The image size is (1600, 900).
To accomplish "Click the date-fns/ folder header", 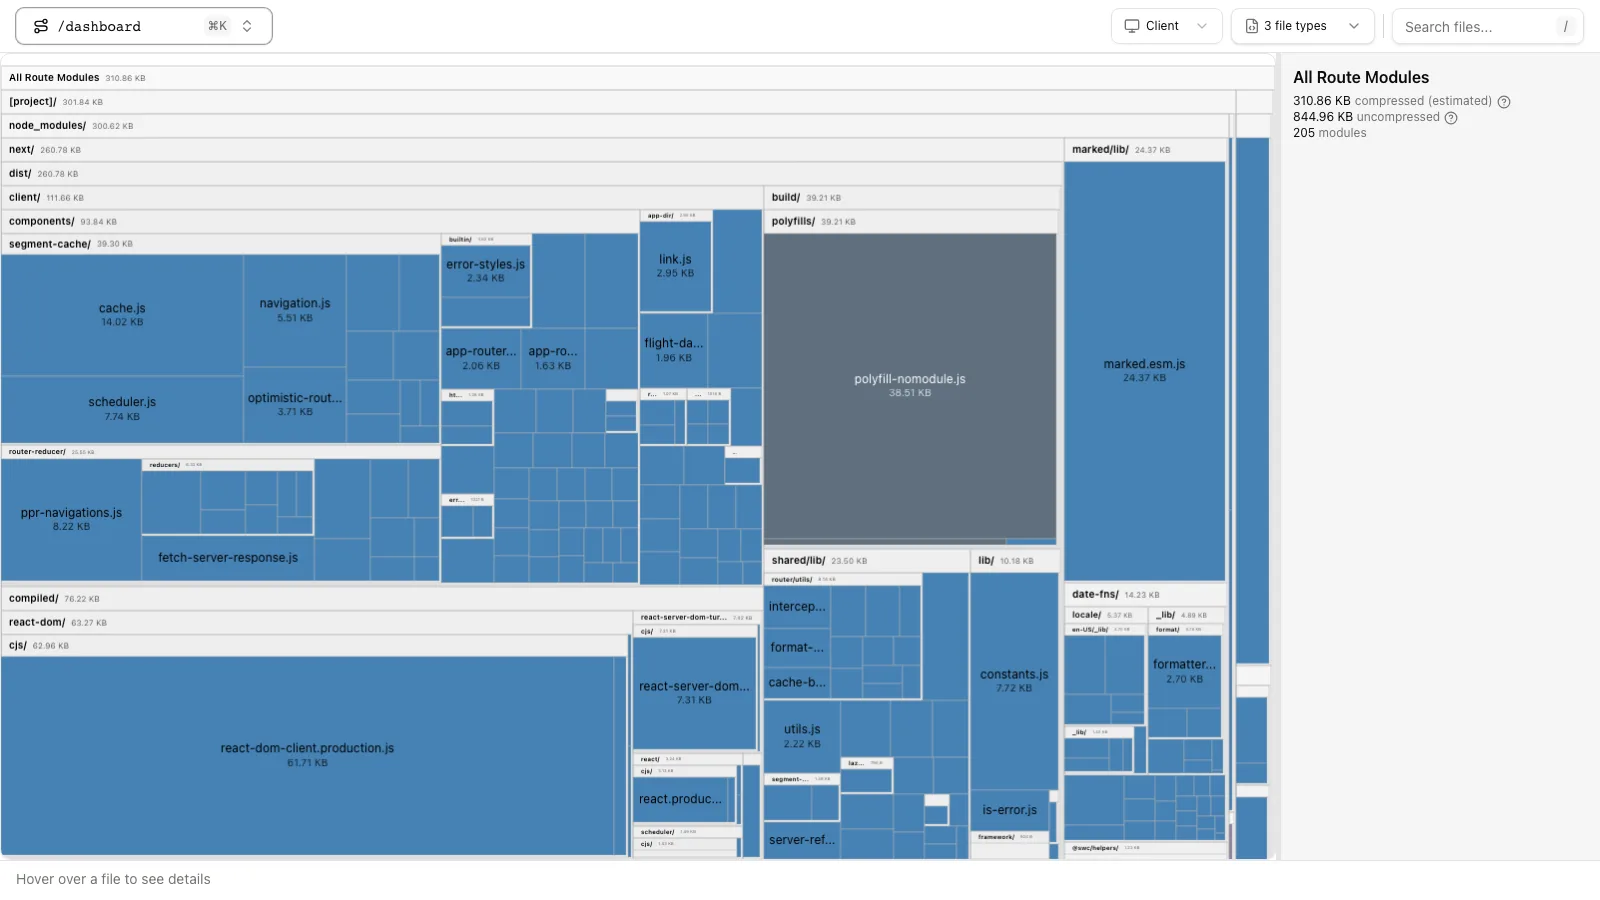I will pyautogui.click(x=1145, y=595).
